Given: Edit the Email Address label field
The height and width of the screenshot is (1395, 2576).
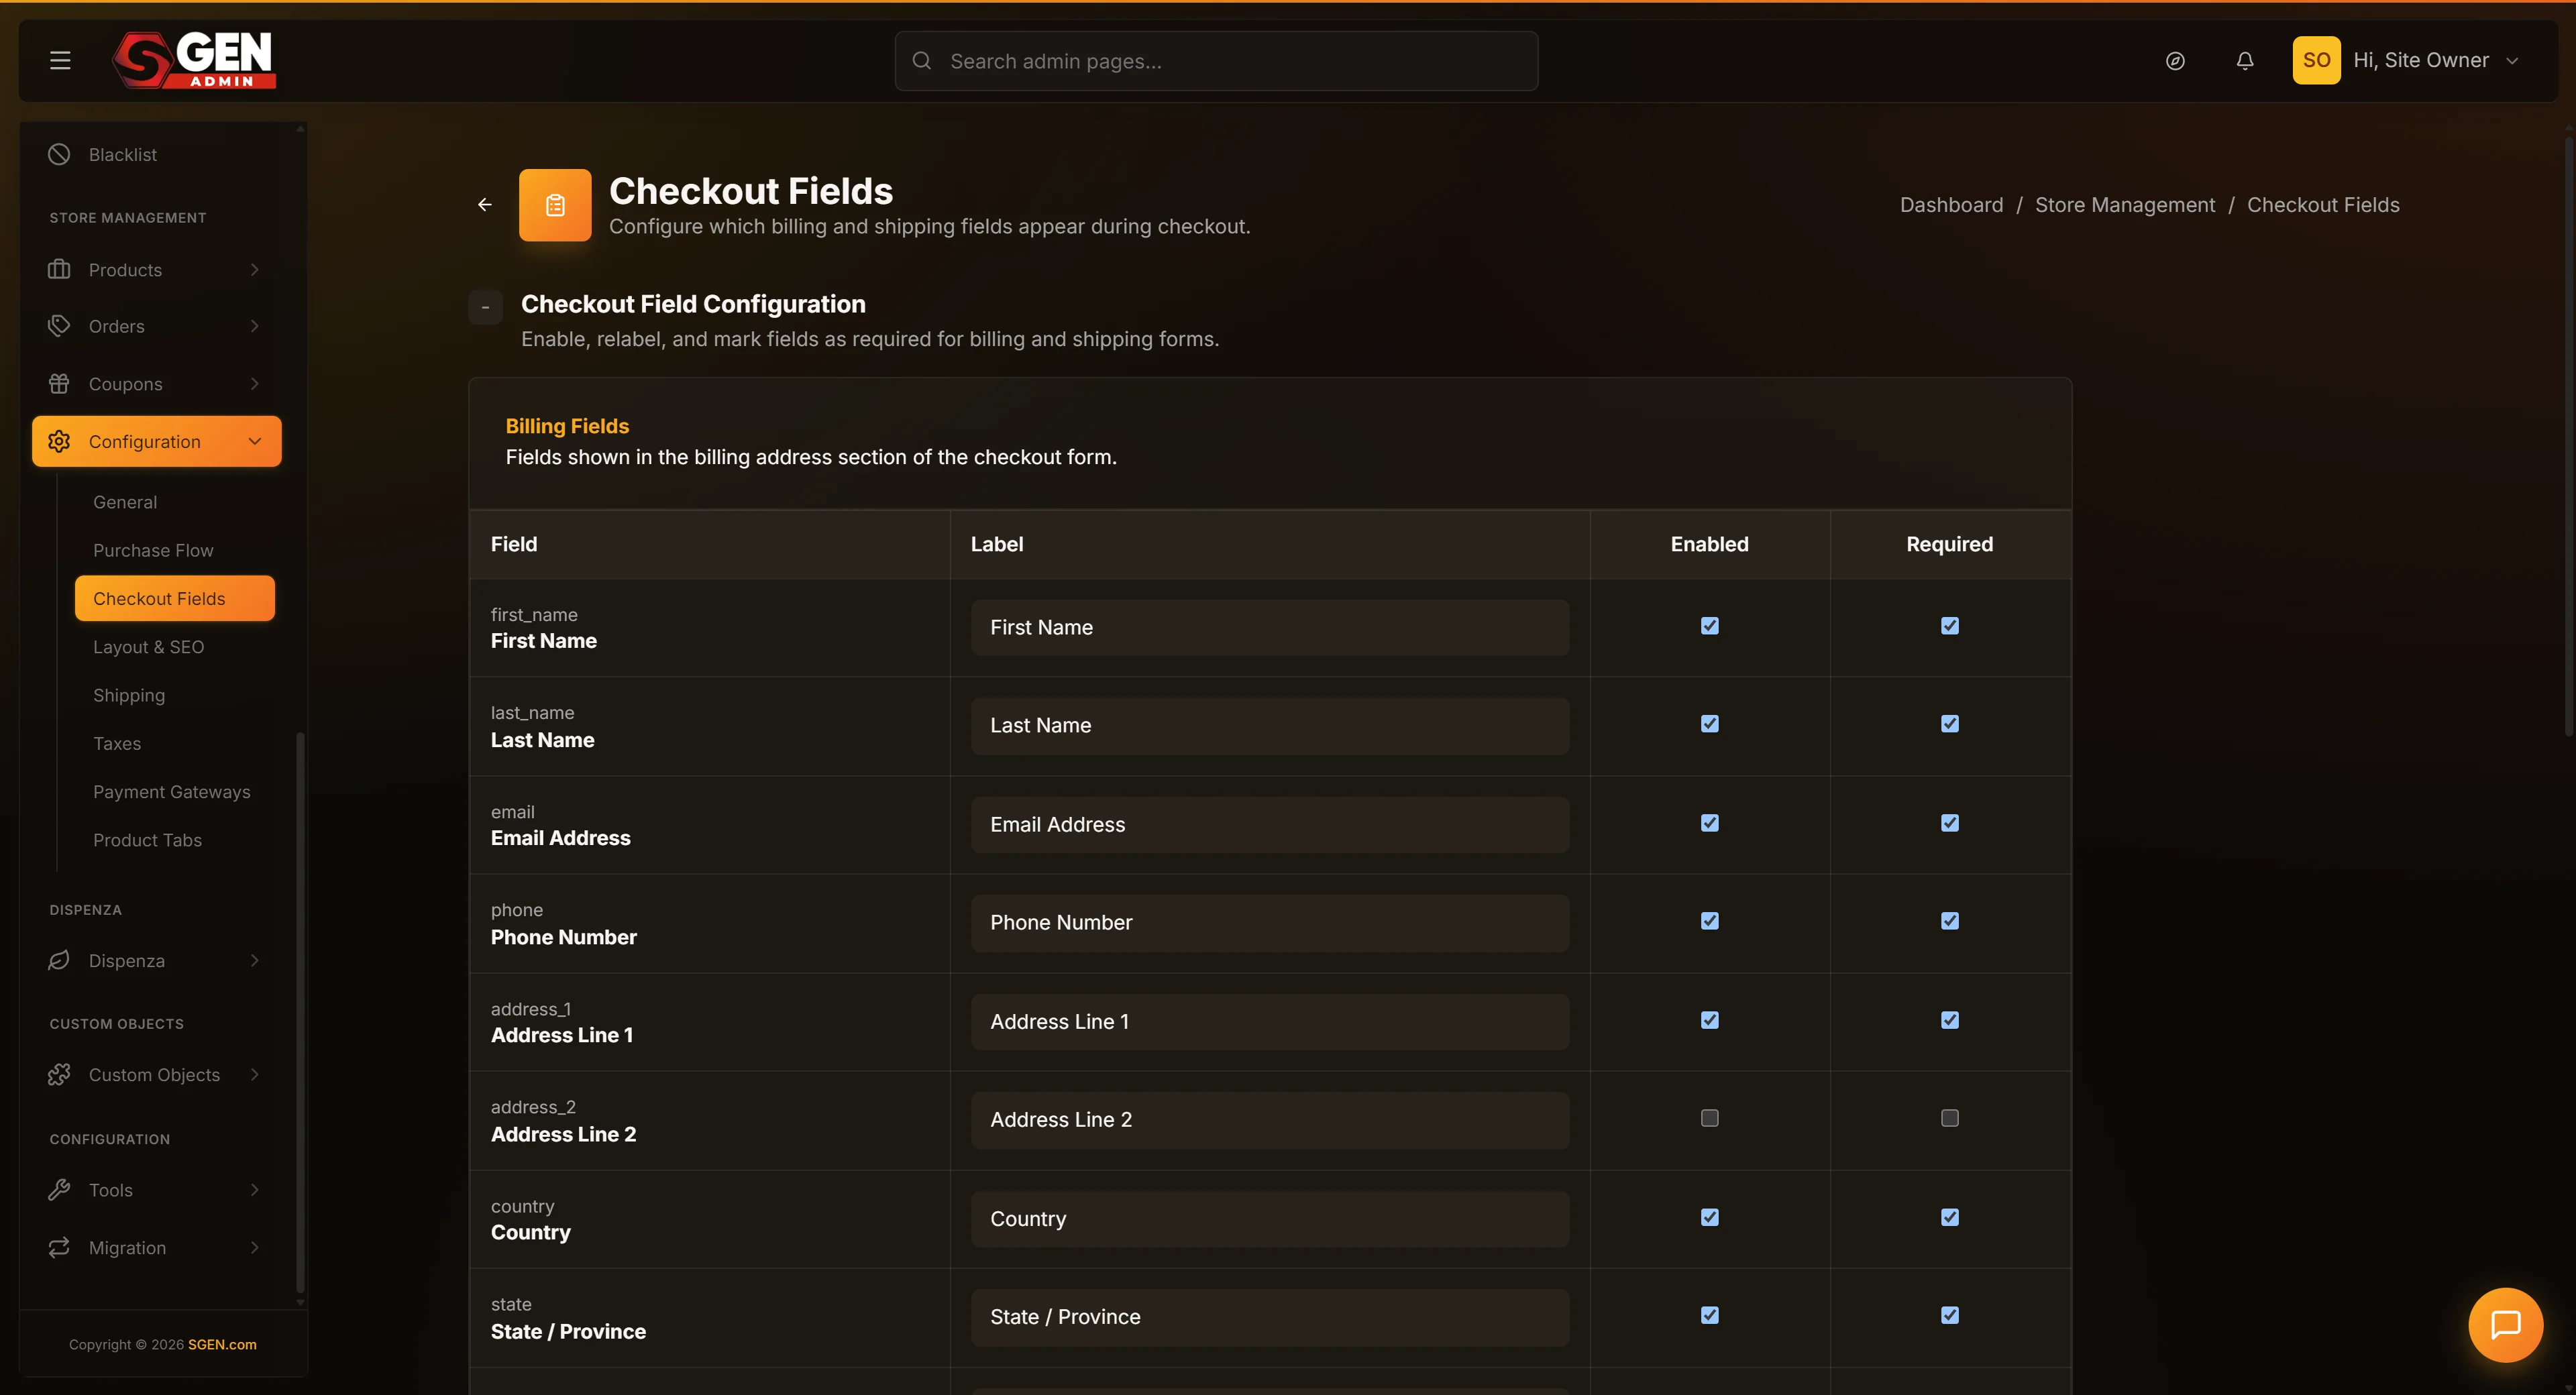Looking at the screenshot, I should (x=1270, y=824).
